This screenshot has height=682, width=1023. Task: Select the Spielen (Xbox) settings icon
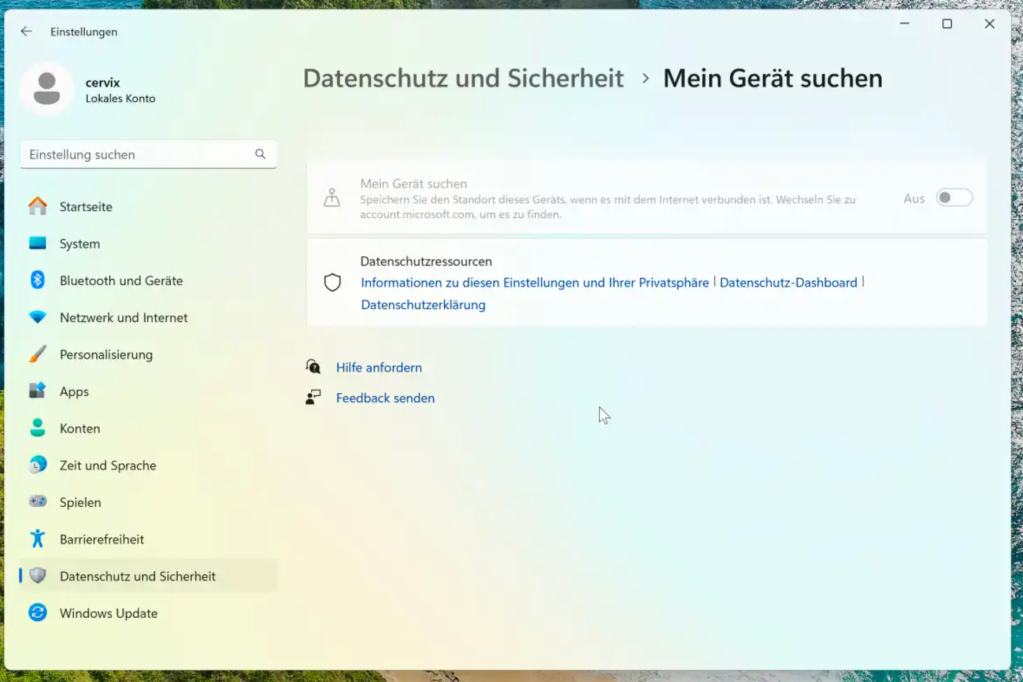36,502
